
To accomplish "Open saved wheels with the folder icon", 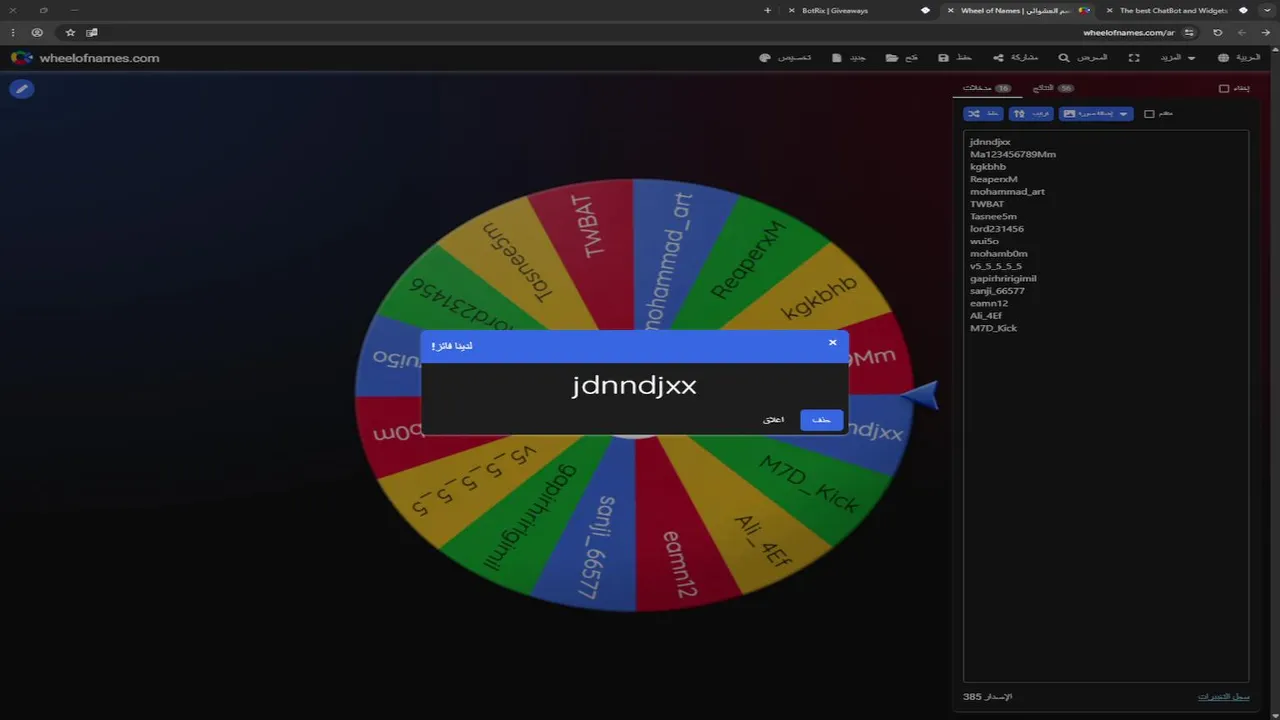I will point(891,58).
